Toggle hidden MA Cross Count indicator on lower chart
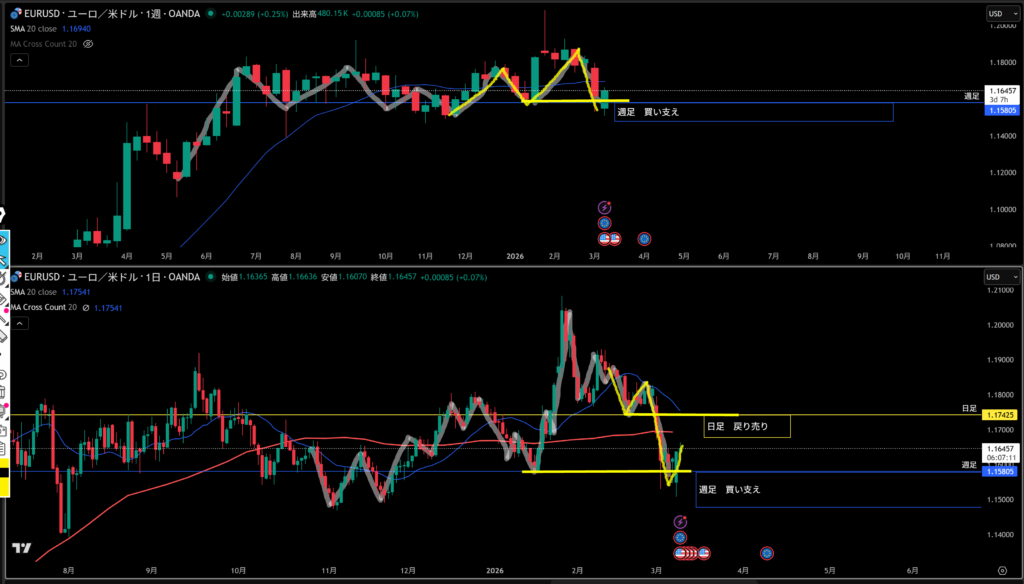This screenshot has width=1024, height=584. (86, 307)
